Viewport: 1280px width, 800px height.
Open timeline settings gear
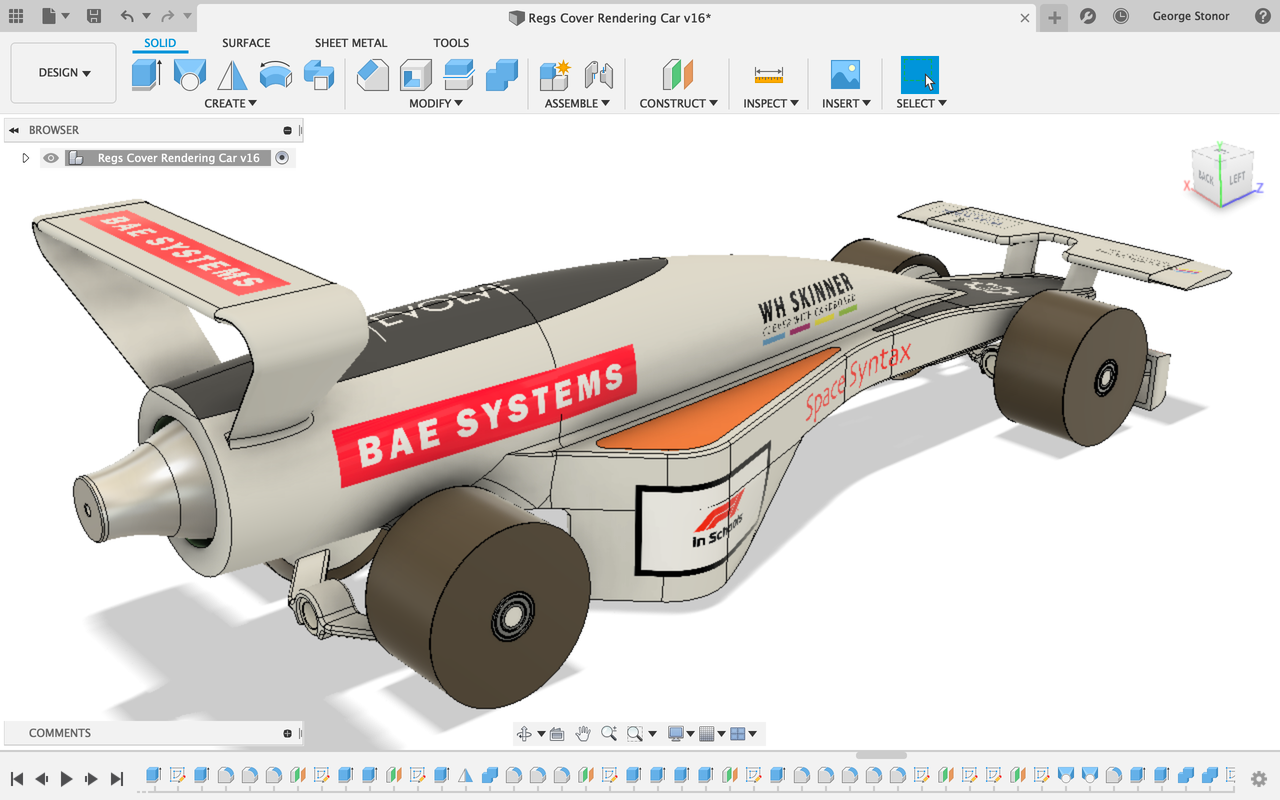[x=1259, y=779]
